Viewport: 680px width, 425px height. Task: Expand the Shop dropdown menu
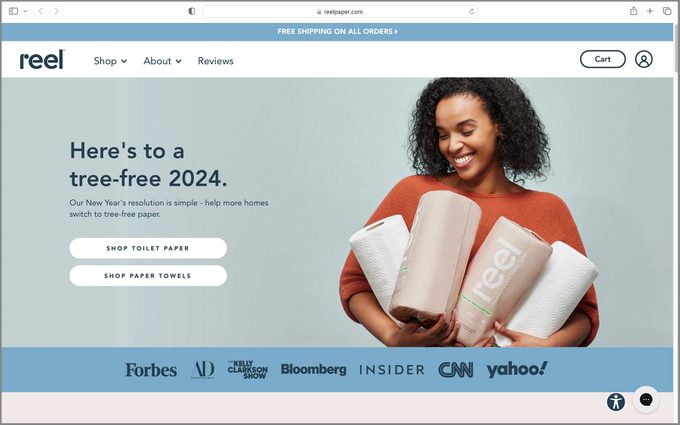[110, 61]
